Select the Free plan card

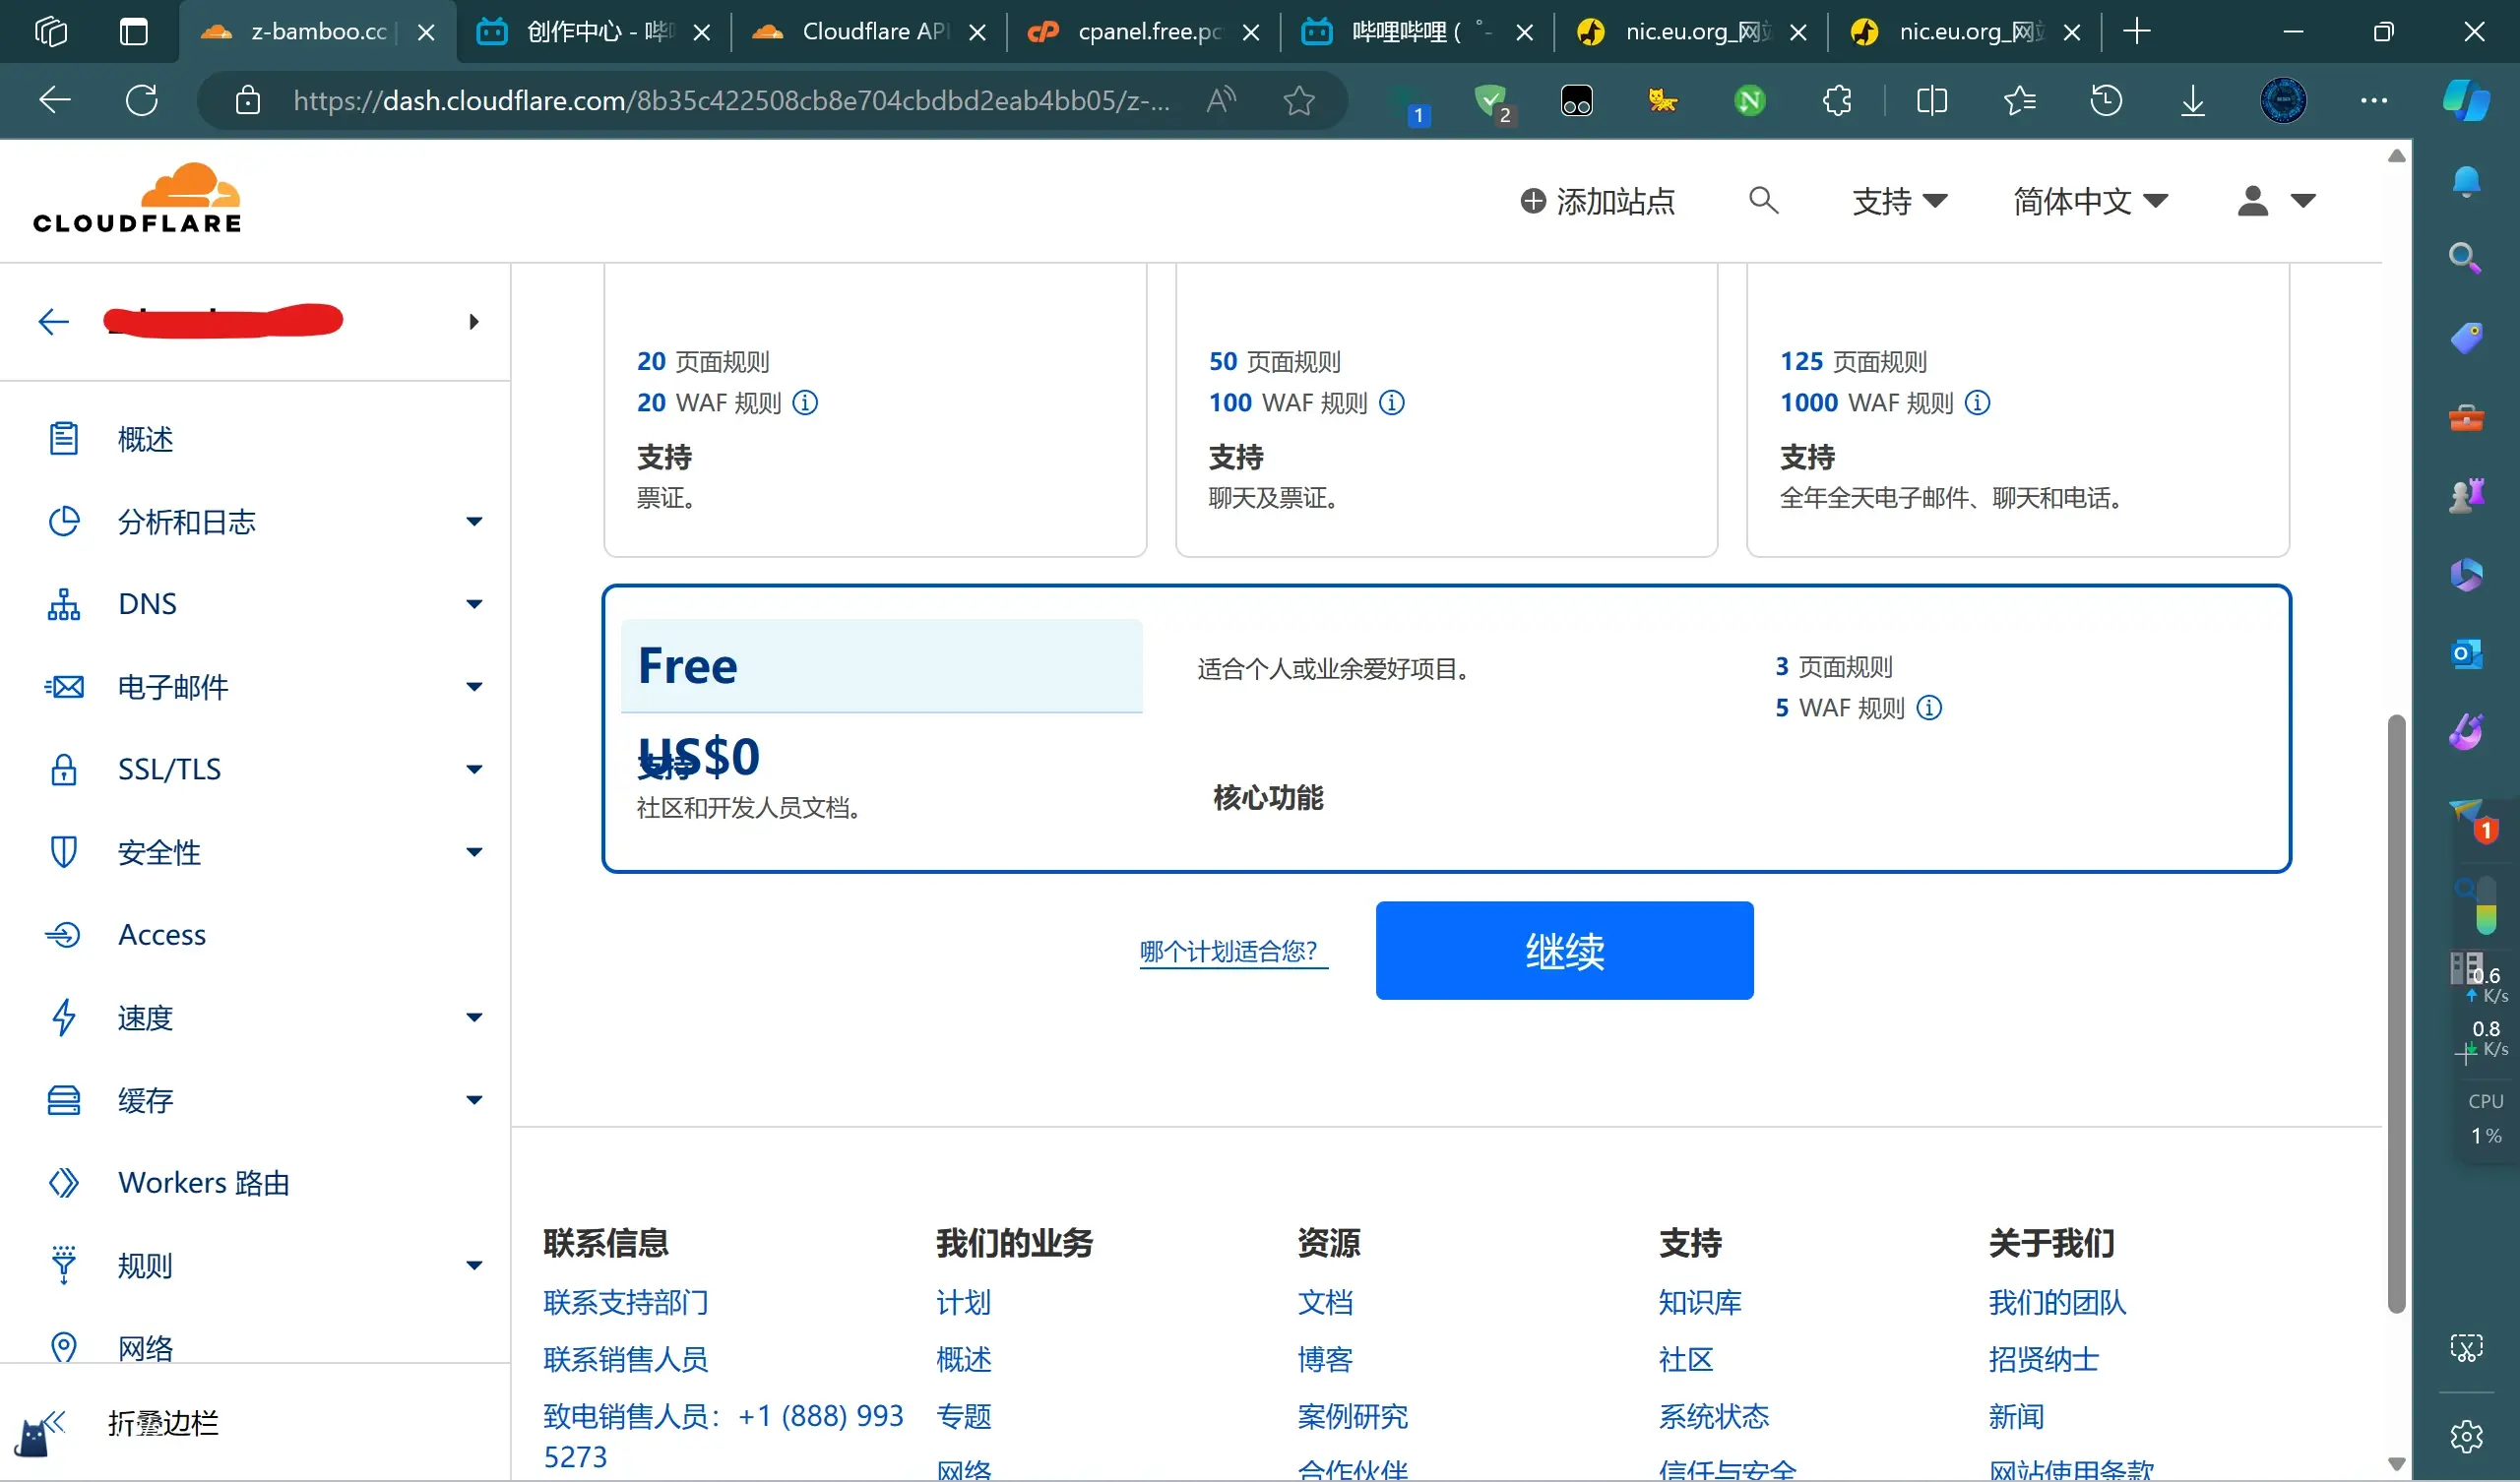[1446, 729]
